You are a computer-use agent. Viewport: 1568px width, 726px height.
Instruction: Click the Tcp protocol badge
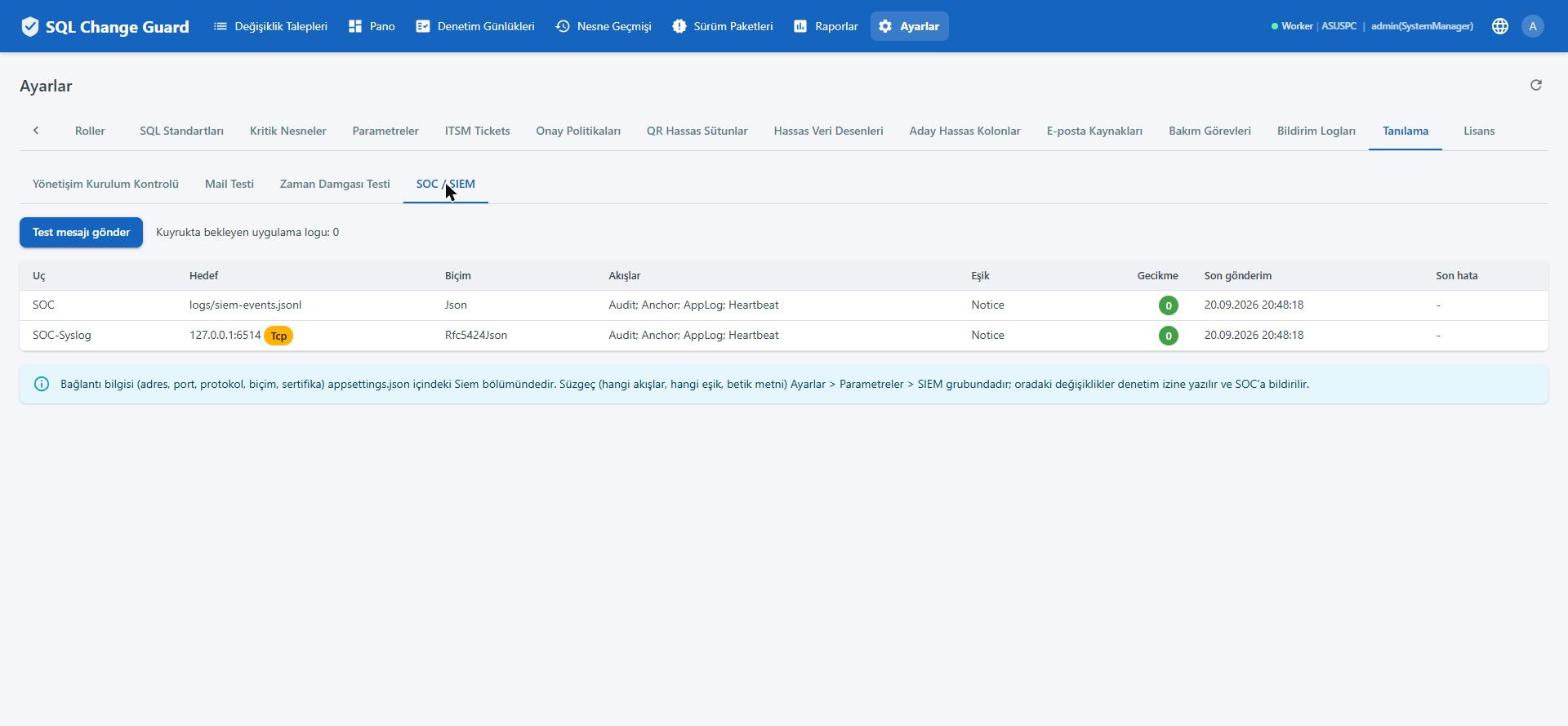click(279, 336)
